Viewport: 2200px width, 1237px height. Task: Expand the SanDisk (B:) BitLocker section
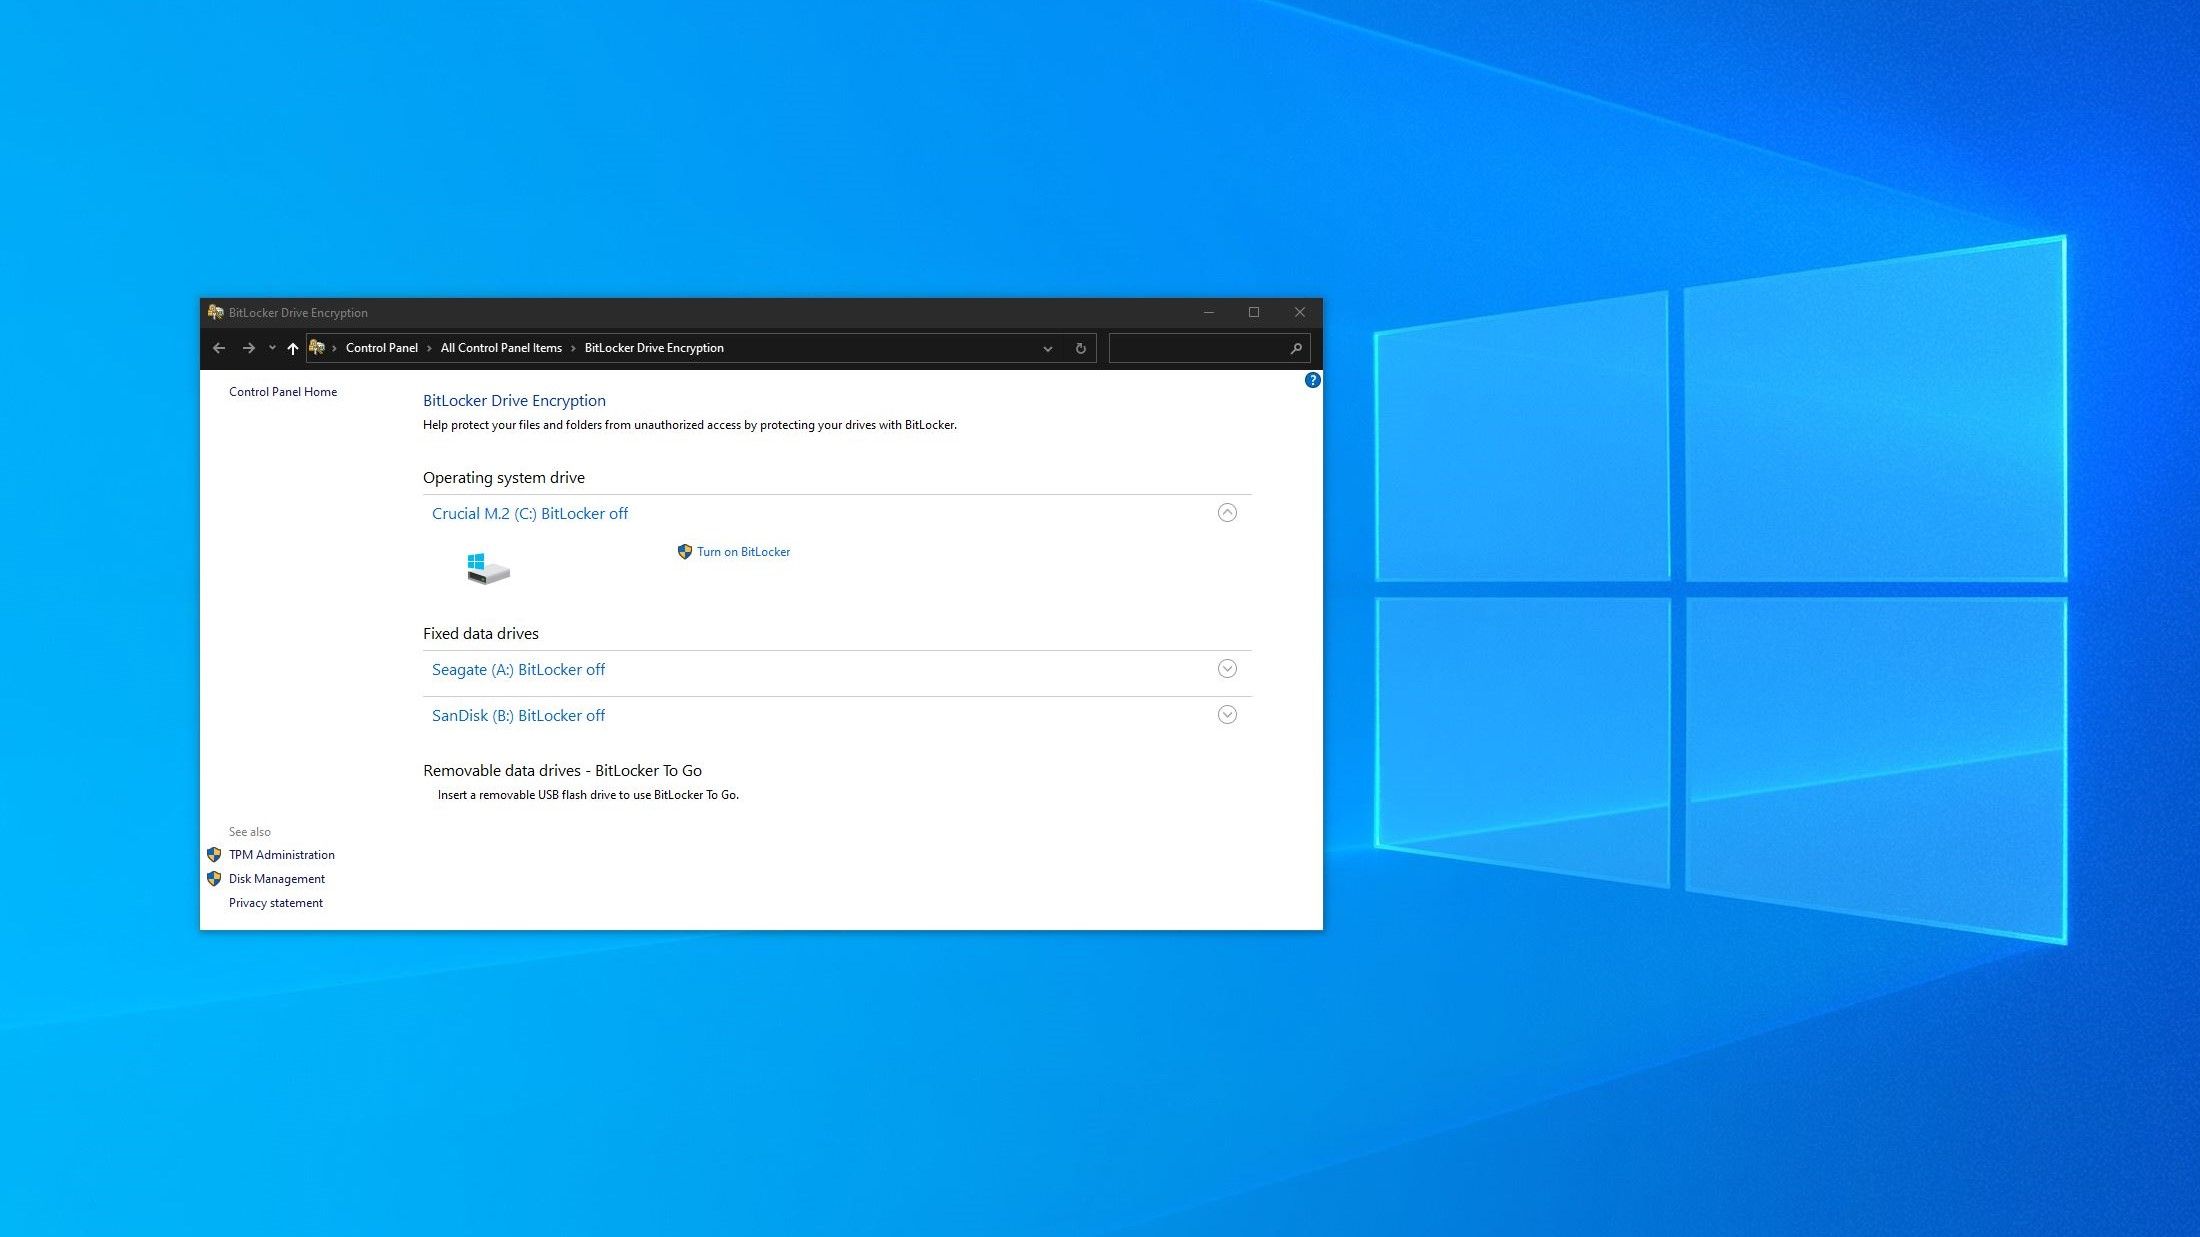[x=1227, y=714]
